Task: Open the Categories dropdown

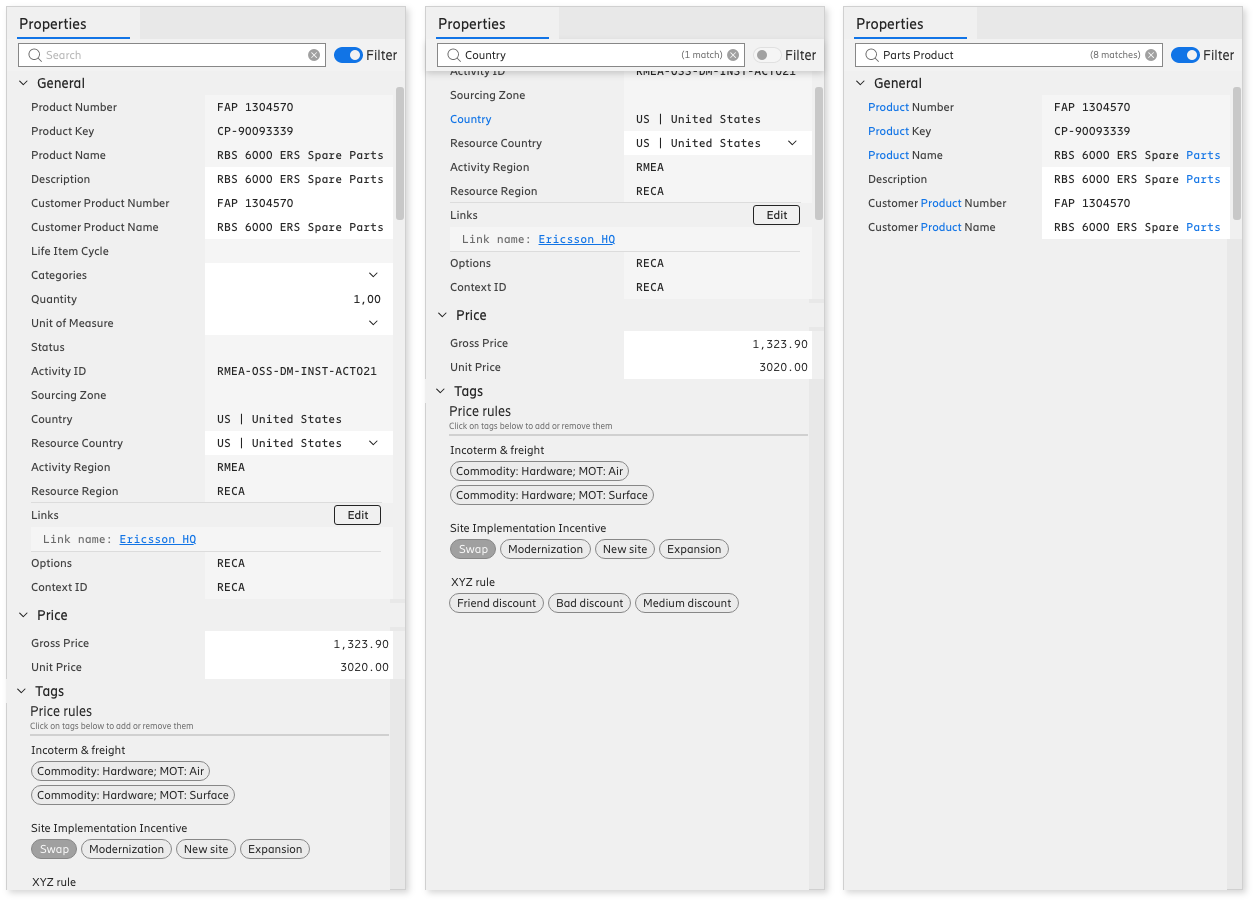Action: [x=373, y=275]
